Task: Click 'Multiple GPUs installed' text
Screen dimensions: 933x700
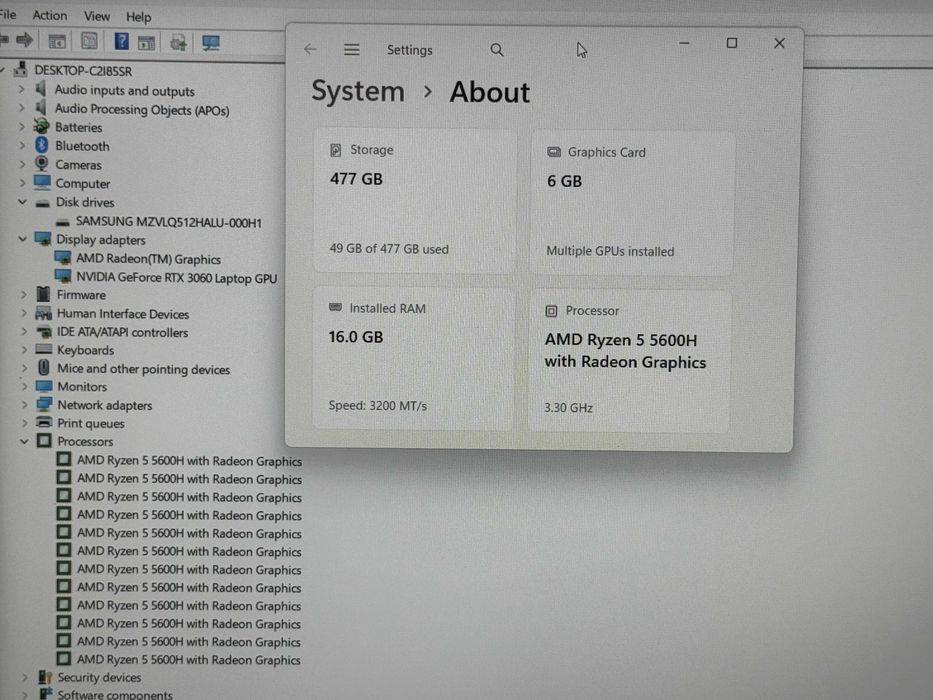Action: pyautogui.click(x=610, y=251)
